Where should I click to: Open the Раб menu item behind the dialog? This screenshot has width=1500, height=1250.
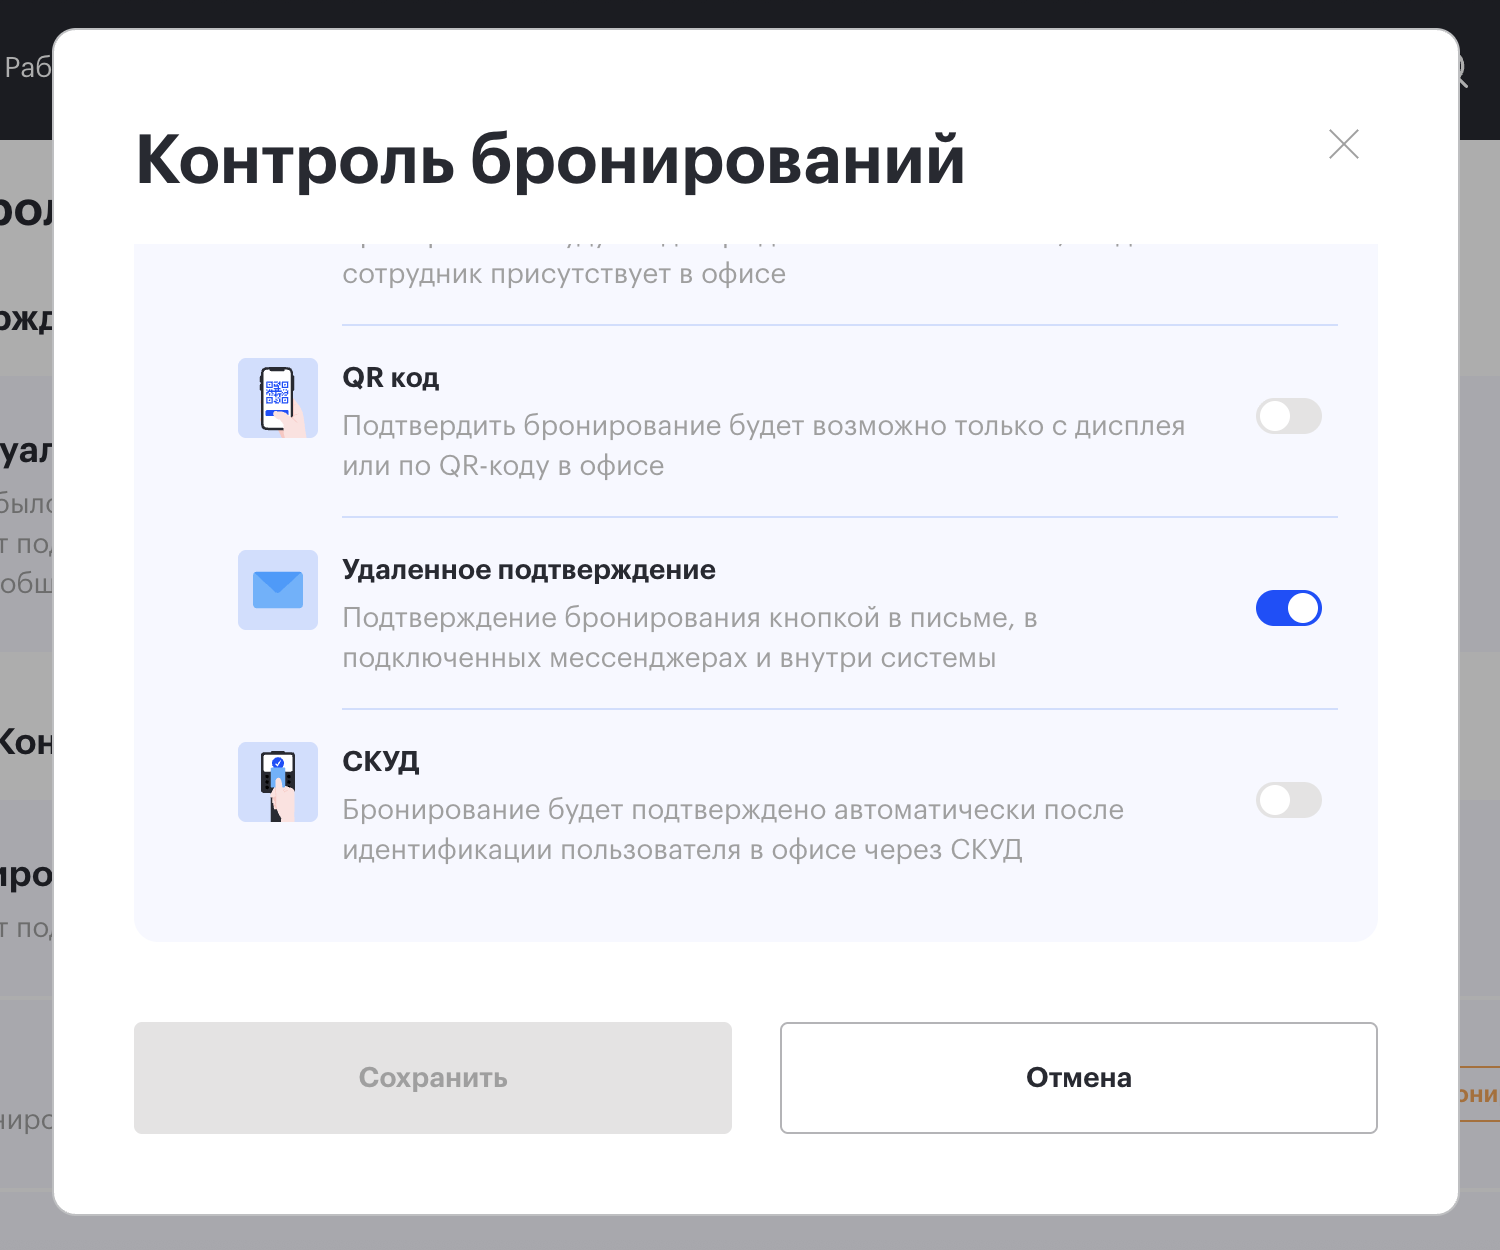pos(26,67)
